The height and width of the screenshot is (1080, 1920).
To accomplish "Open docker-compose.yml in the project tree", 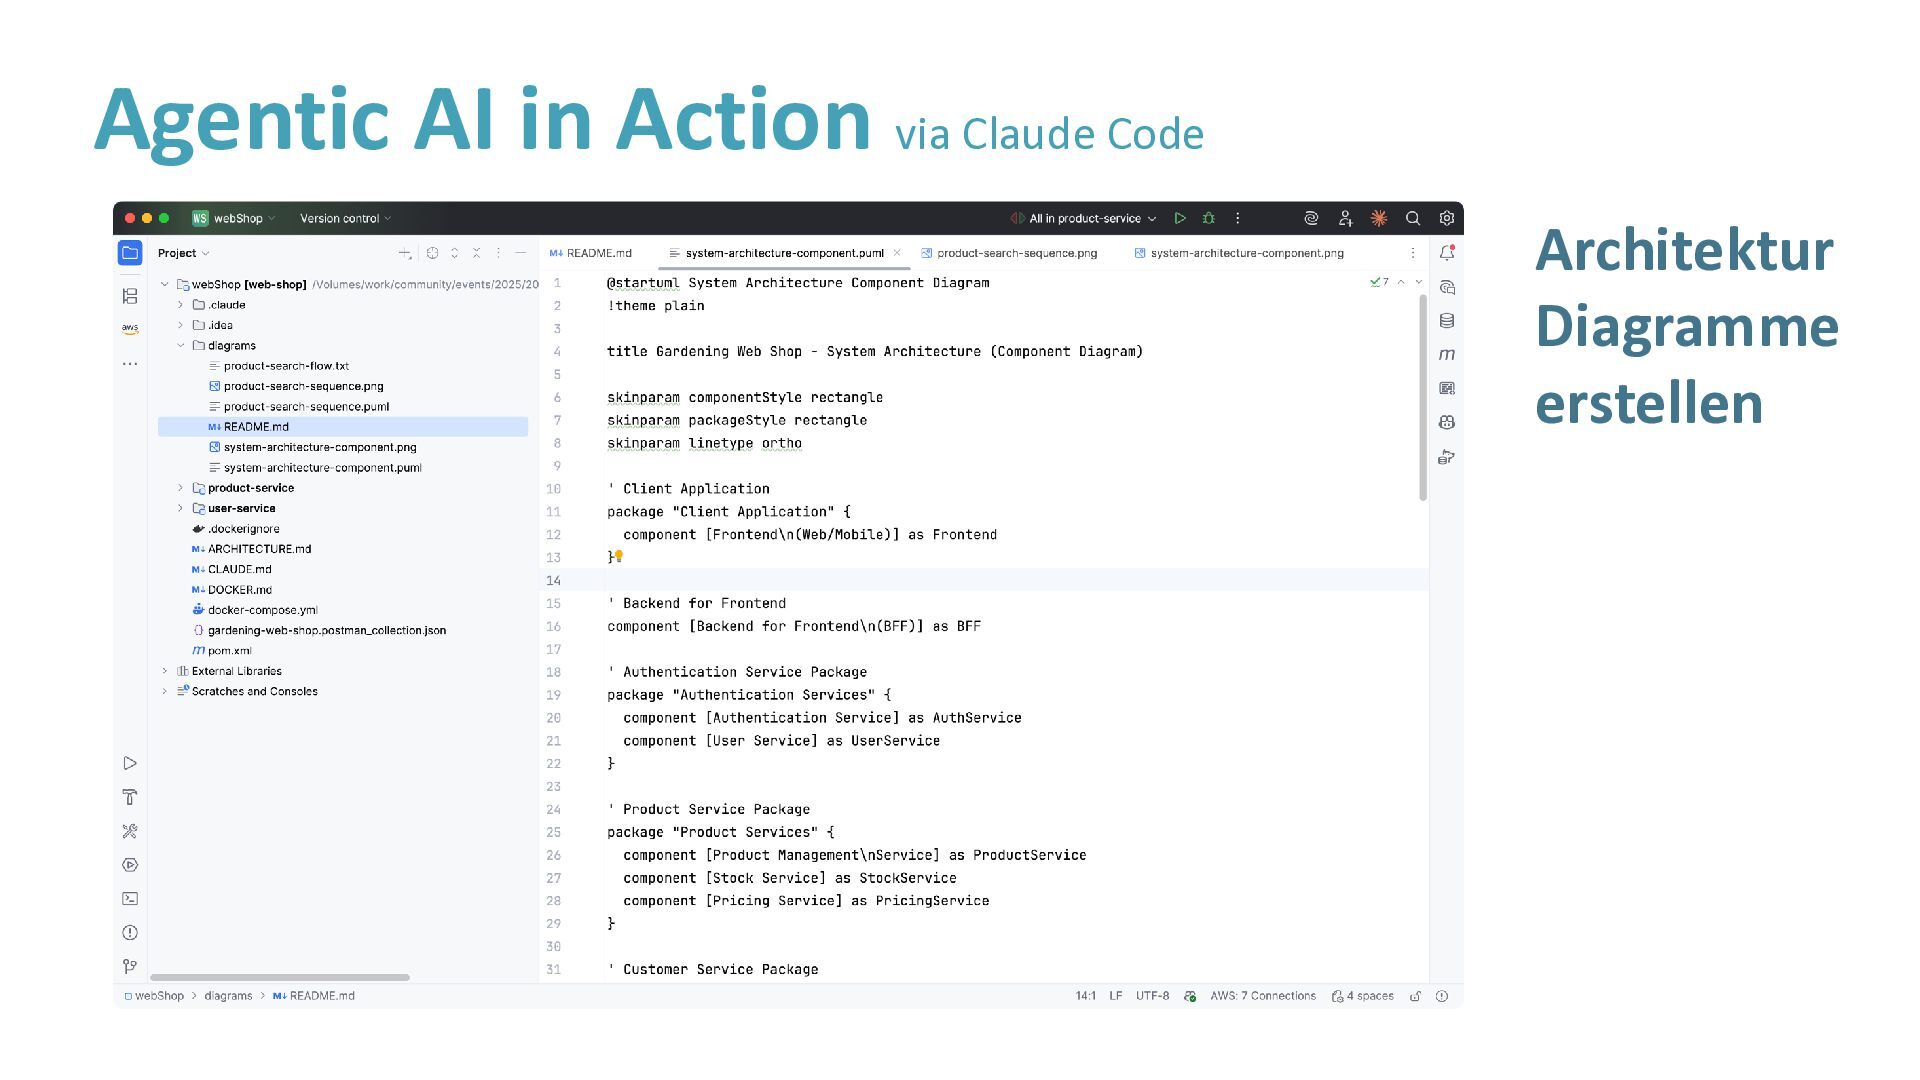I will point(262,610).
